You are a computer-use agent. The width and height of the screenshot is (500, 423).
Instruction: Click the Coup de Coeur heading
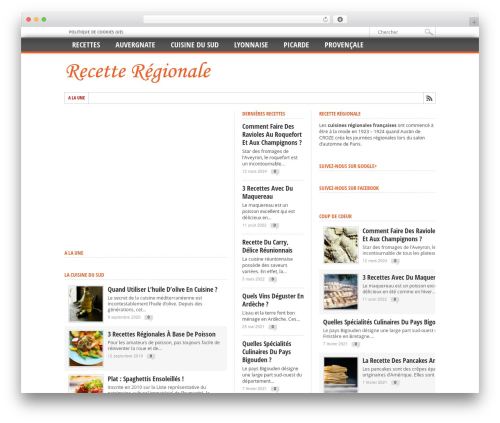(335, 216)
